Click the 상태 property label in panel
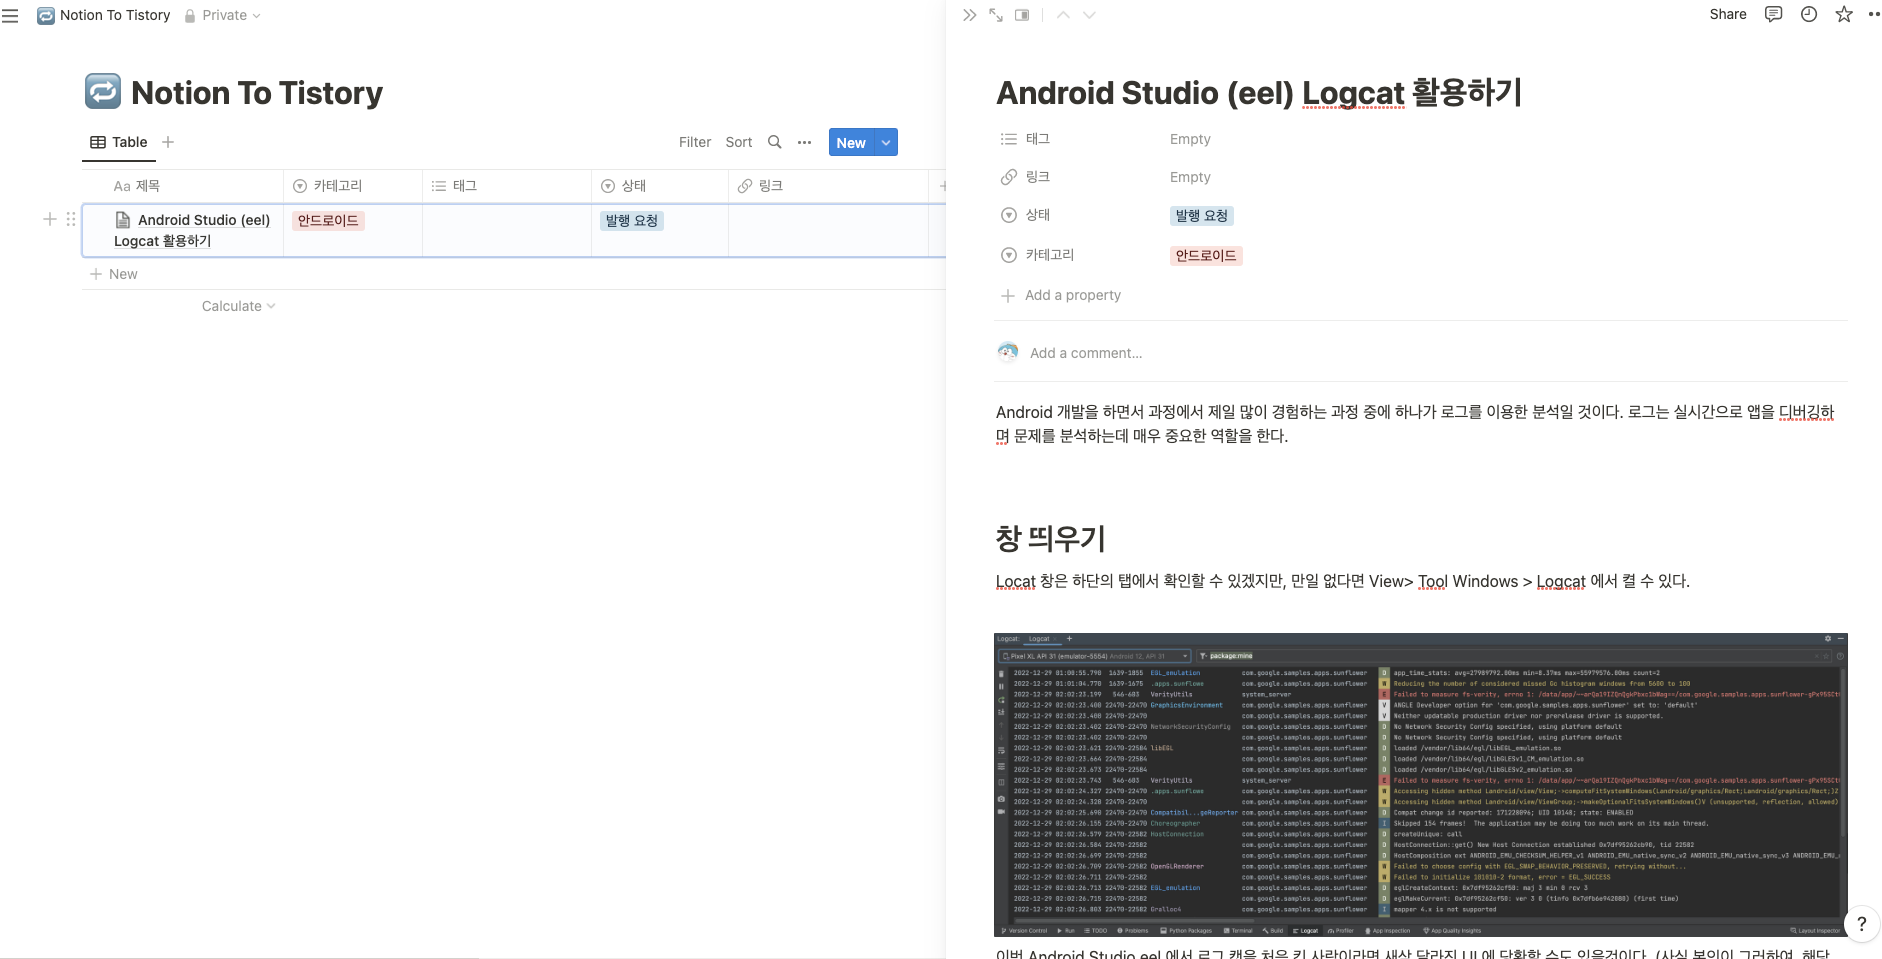Viewport: 1882px width, 959px height. coord(1038,215)
